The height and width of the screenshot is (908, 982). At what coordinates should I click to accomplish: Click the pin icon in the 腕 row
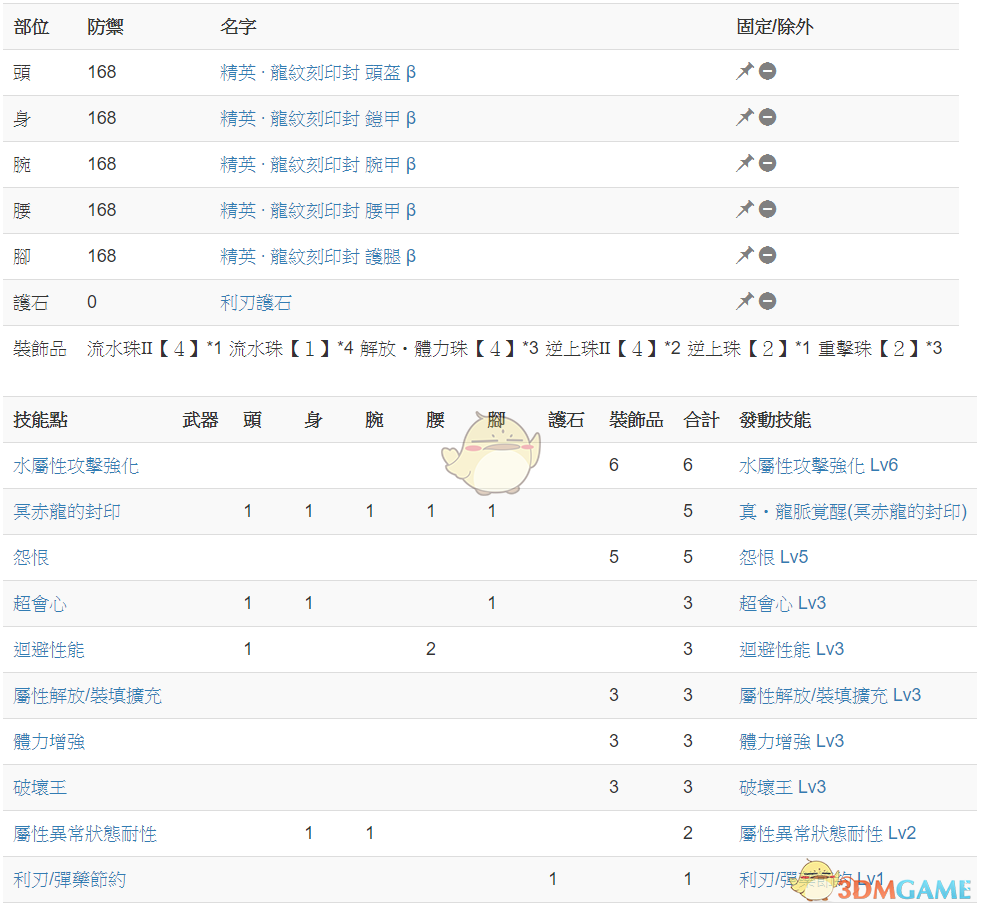744,164
